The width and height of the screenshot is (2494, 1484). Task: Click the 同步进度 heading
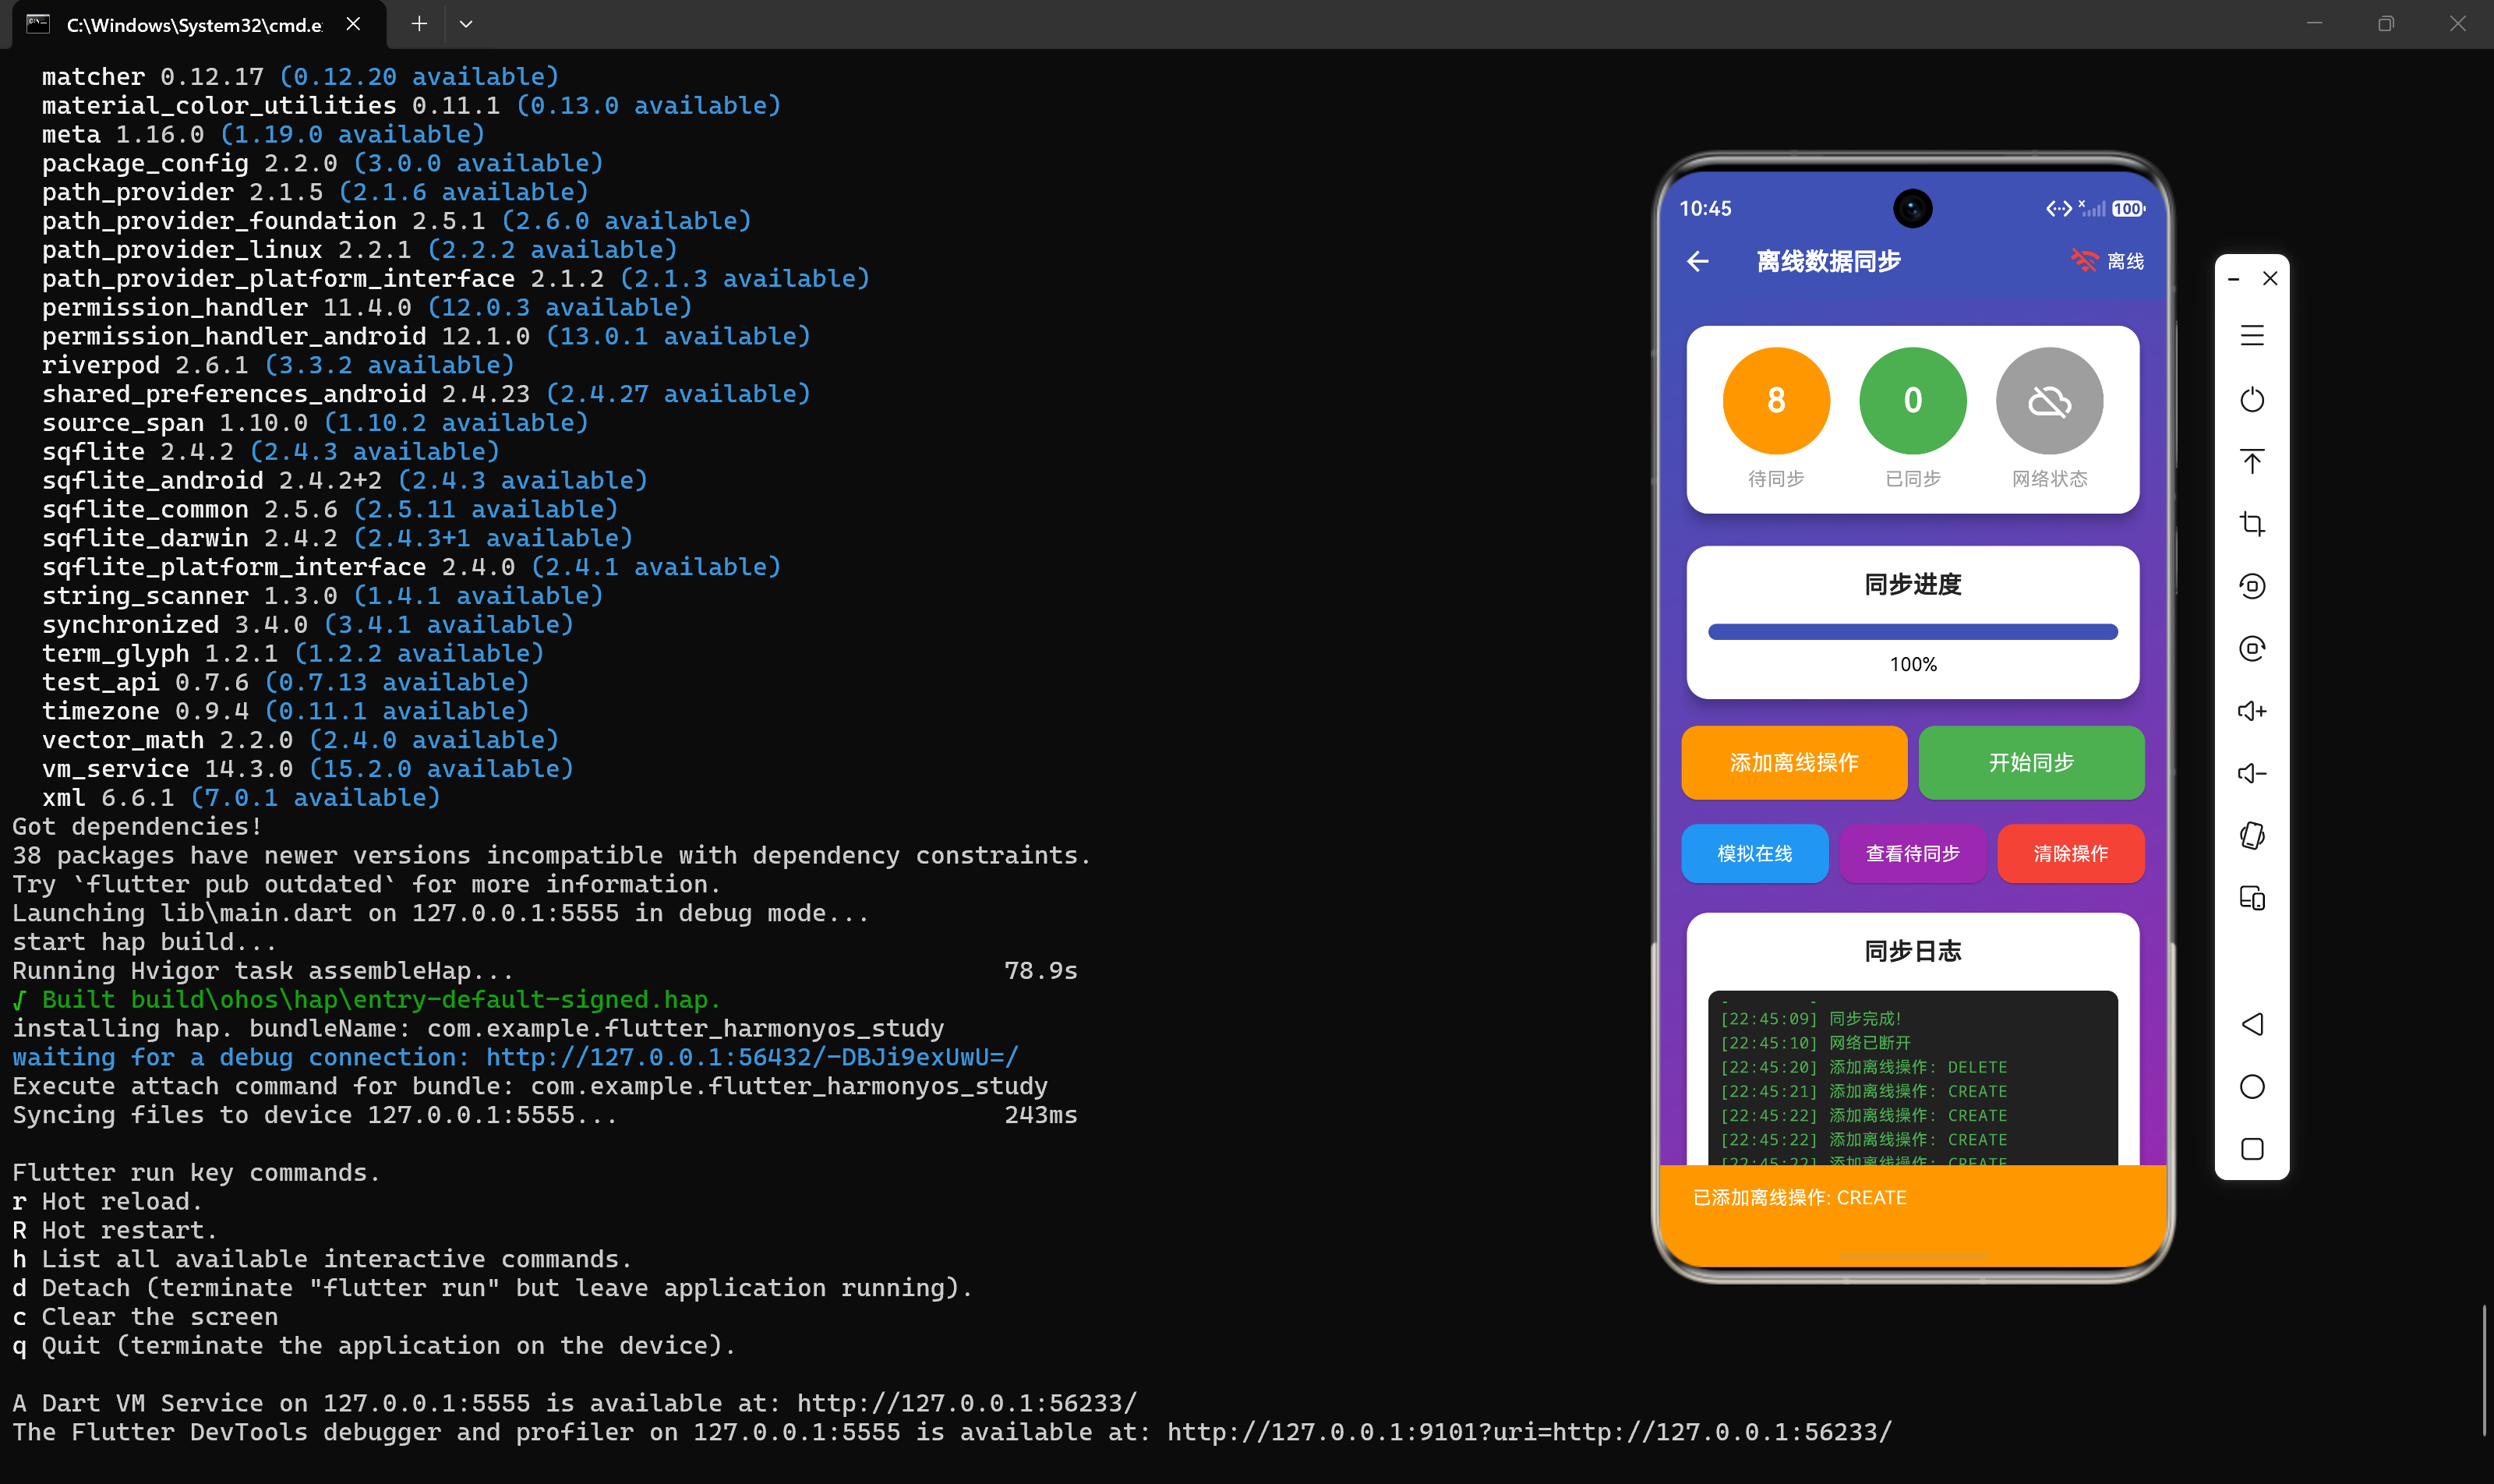[x=1912, y=585]
